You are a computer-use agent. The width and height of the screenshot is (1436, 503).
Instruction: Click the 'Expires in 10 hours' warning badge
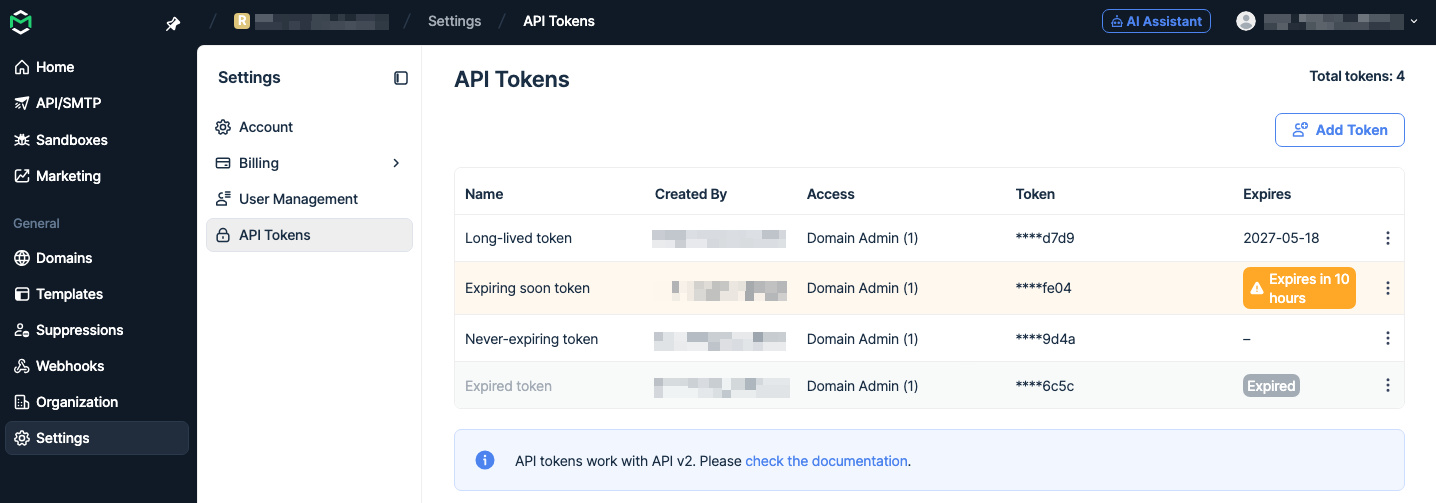[1299, 288]
